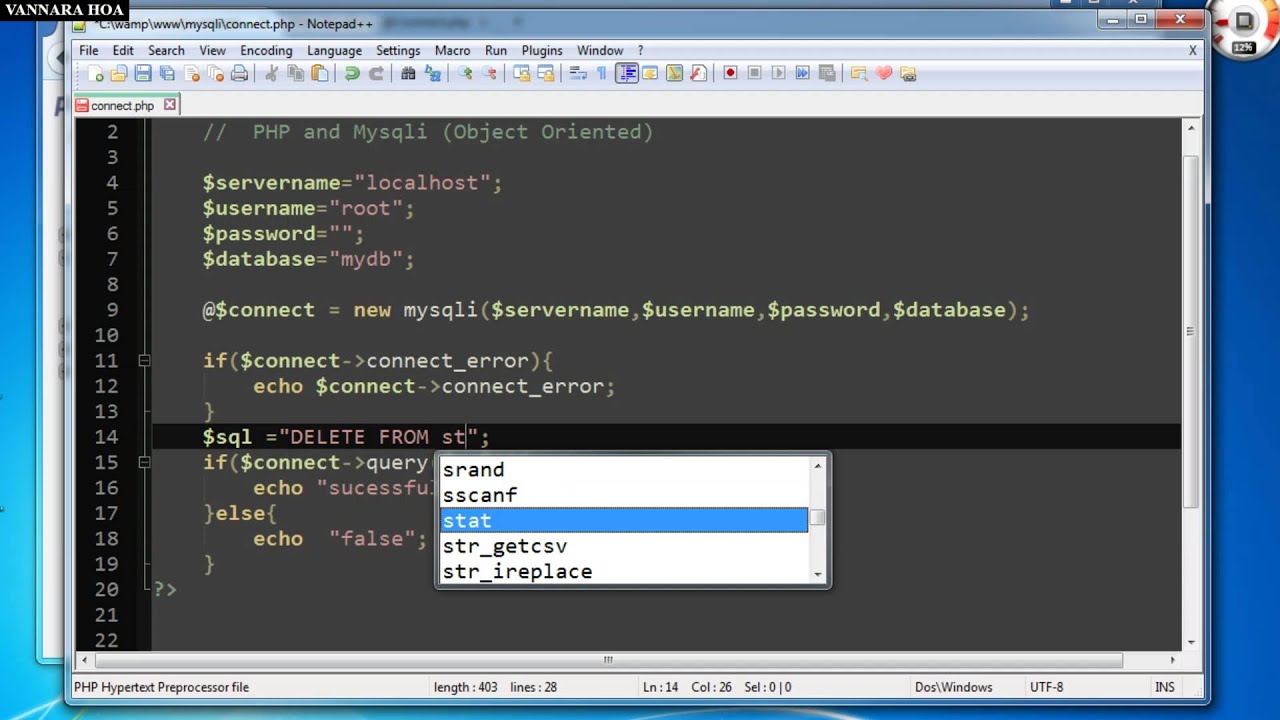This screenshot has width=1280, height=720.
Task: Open a file using Open folder icon
Action: [119, 73]
